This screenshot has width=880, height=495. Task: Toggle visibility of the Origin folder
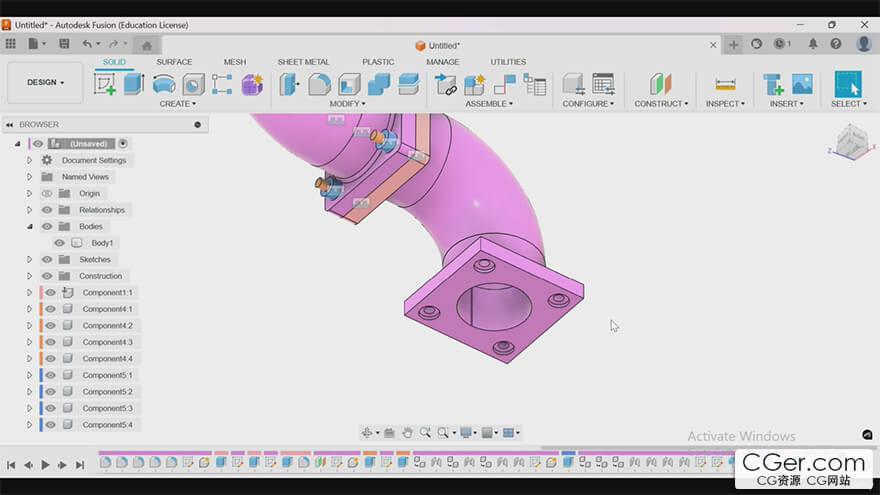pyautogui.click(x=46, y=193)
